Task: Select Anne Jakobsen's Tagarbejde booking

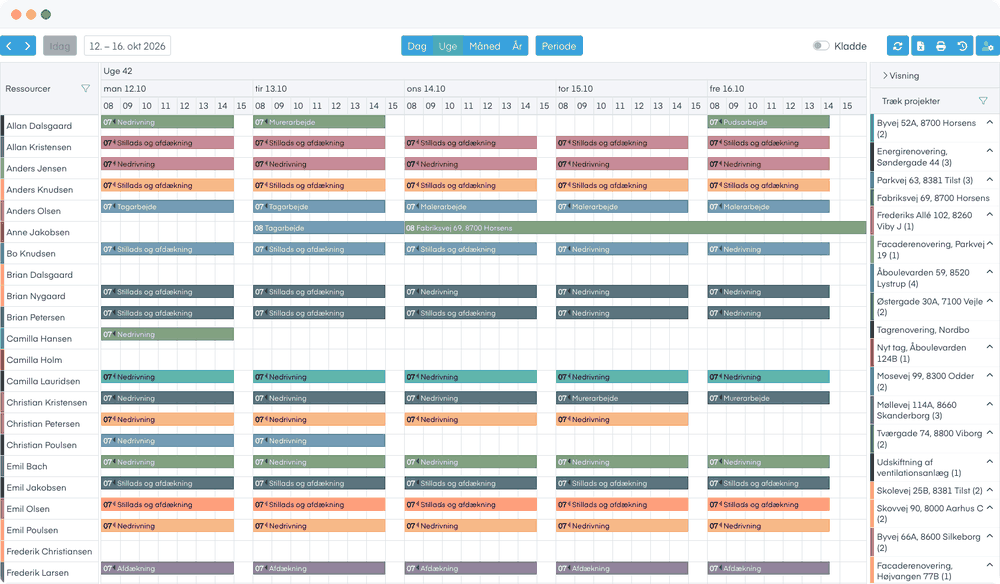Action: click(x=328, y=228)
